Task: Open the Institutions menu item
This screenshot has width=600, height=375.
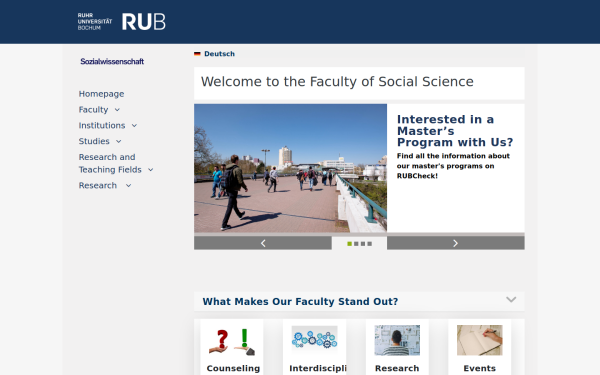Action: [x=102, y=125]
